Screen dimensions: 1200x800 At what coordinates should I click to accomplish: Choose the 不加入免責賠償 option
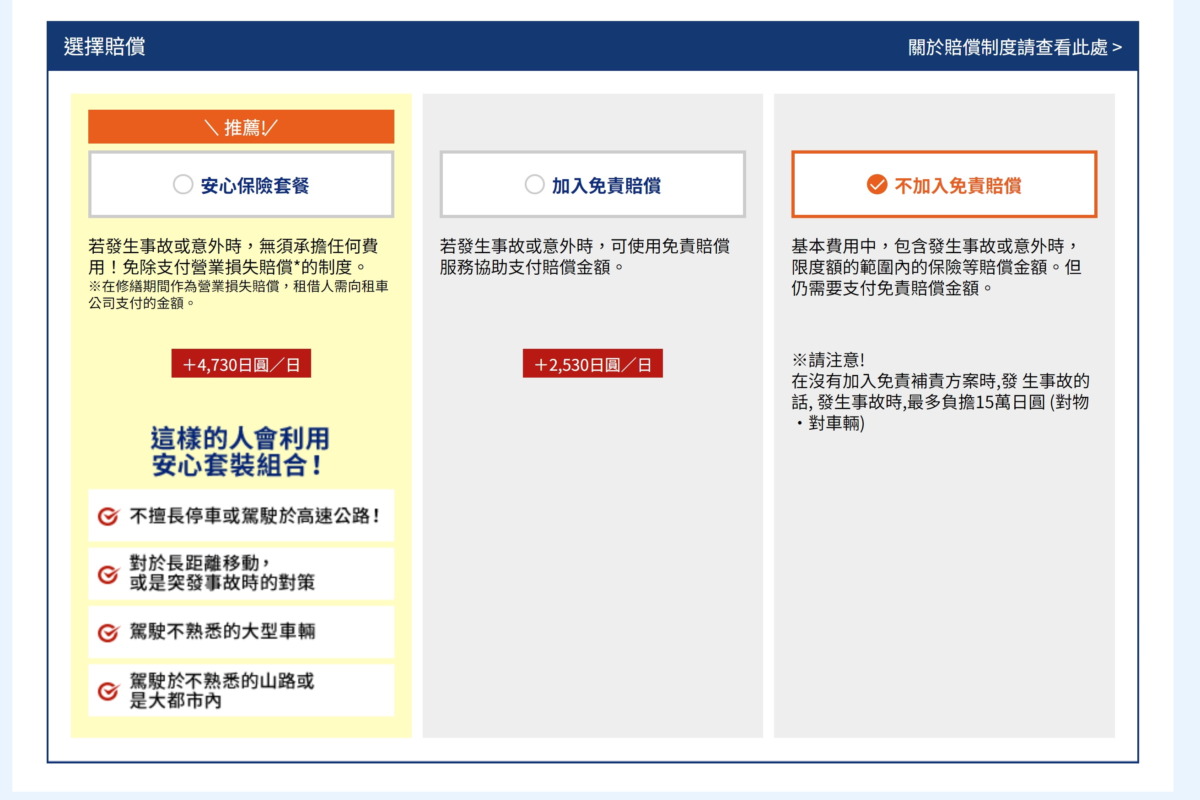944,185
